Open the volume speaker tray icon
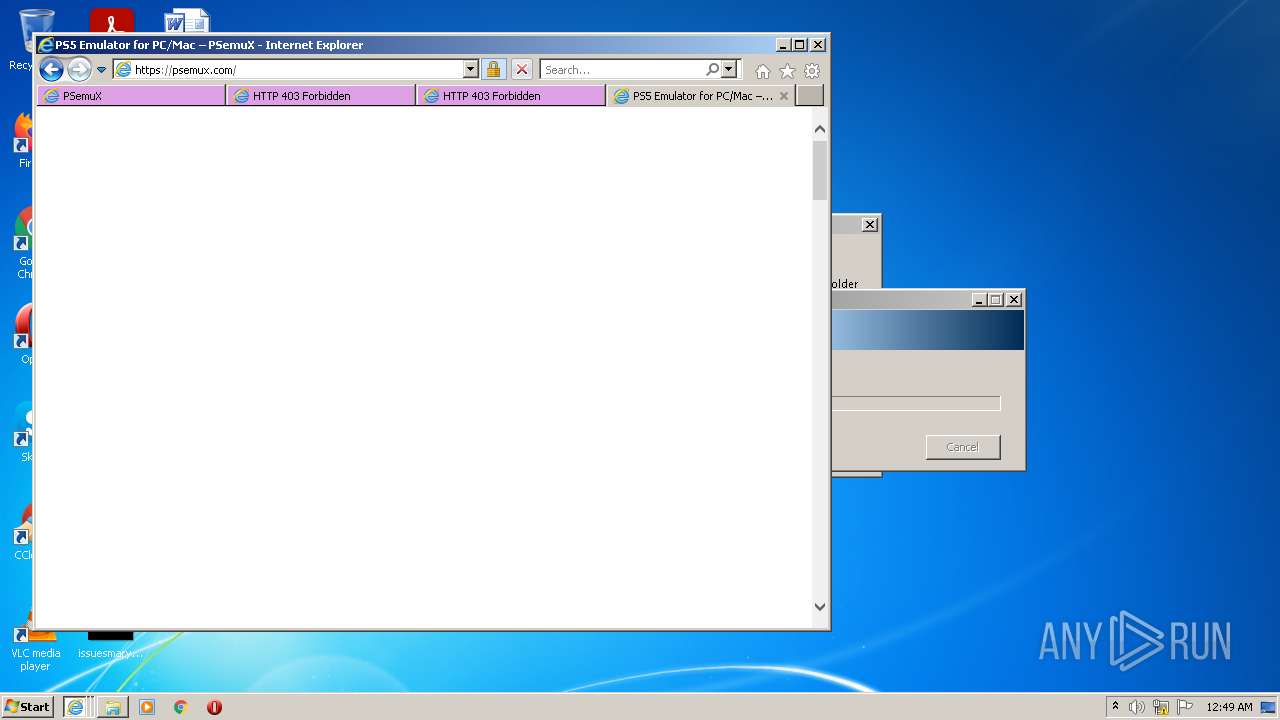This screenshot has height=720, width=1280. (x=1137, y=707)
